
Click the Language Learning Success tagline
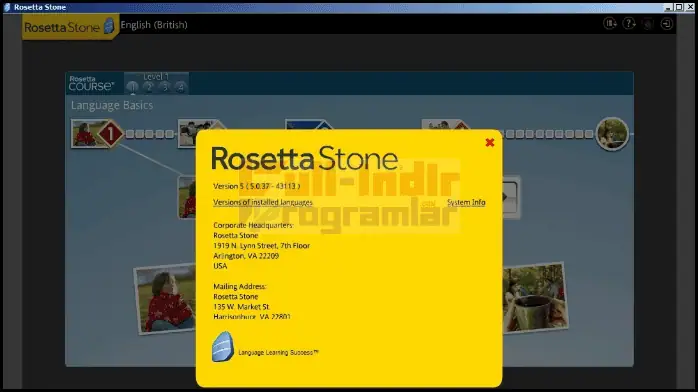(278, 352)
